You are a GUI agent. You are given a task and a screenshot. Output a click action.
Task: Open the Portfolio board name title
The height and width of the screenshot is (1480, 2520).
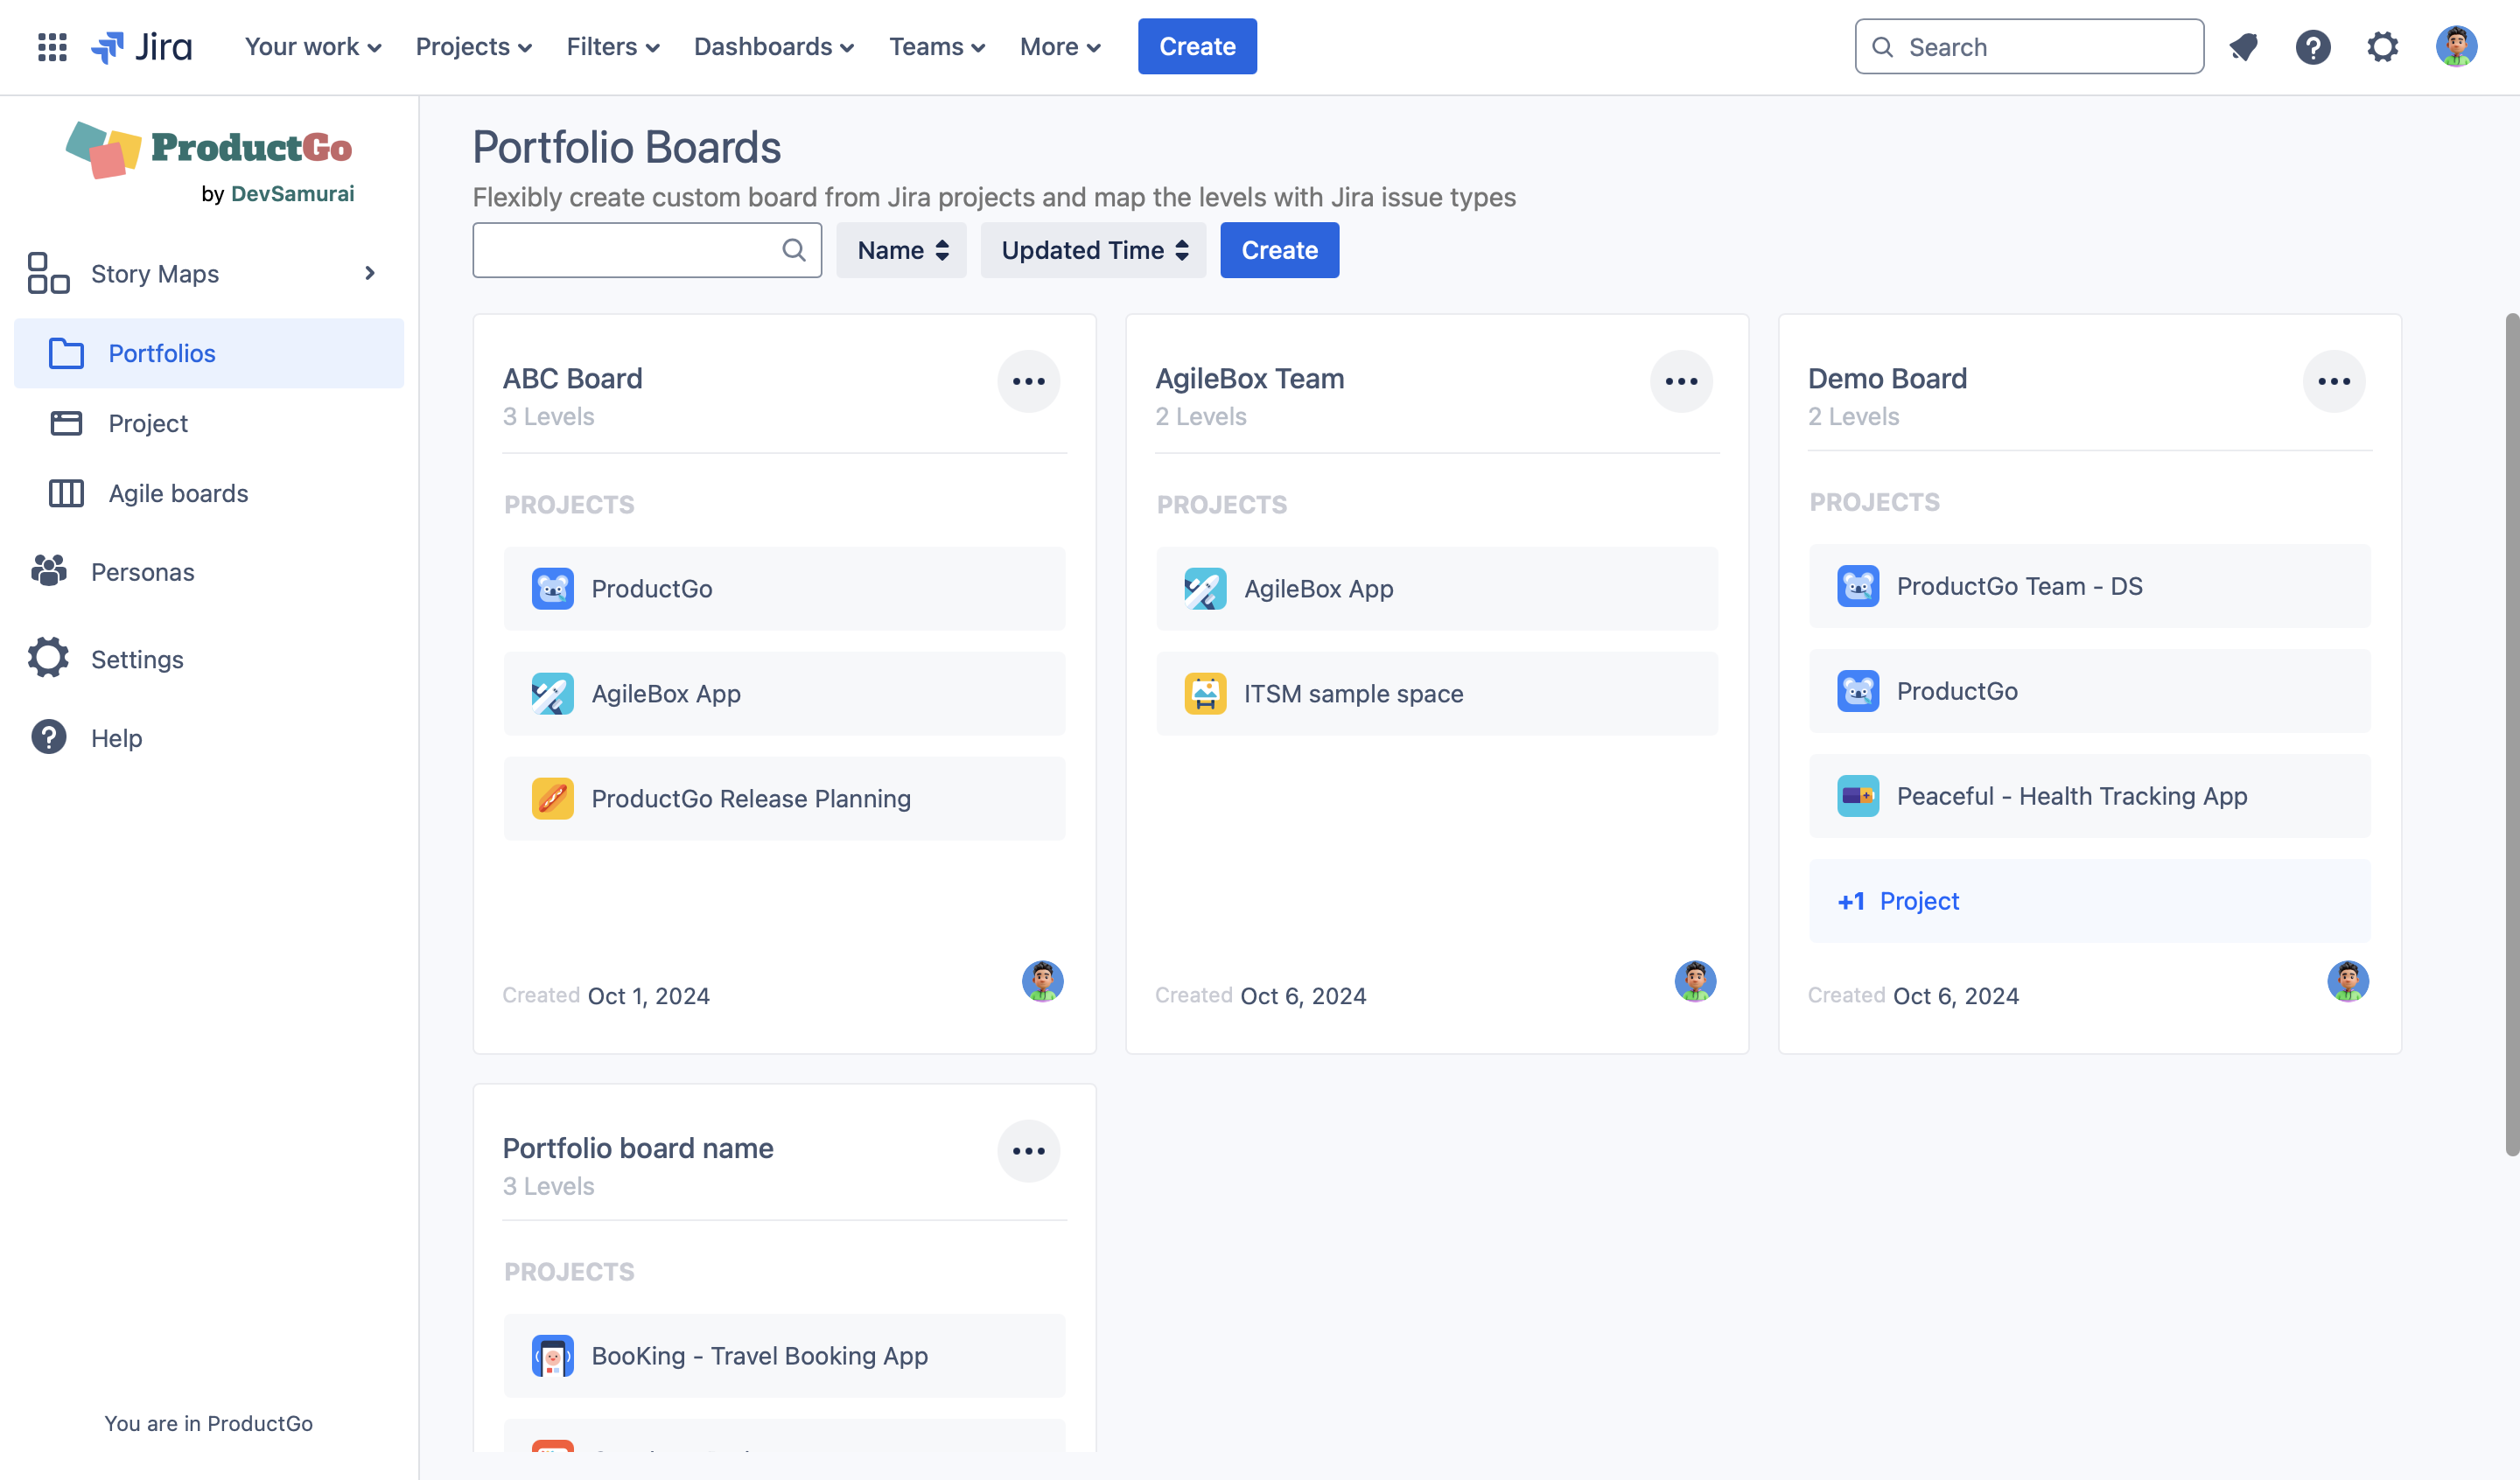tap(638, 1148)
